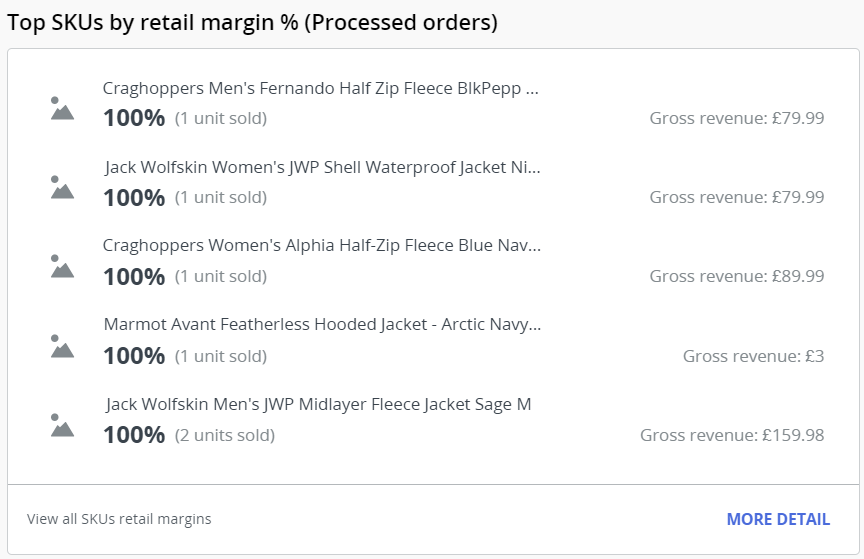Select Marmot Avant Featherless Hooded Jacket title
Screen dimensions: 864x559
coord(322,325)
